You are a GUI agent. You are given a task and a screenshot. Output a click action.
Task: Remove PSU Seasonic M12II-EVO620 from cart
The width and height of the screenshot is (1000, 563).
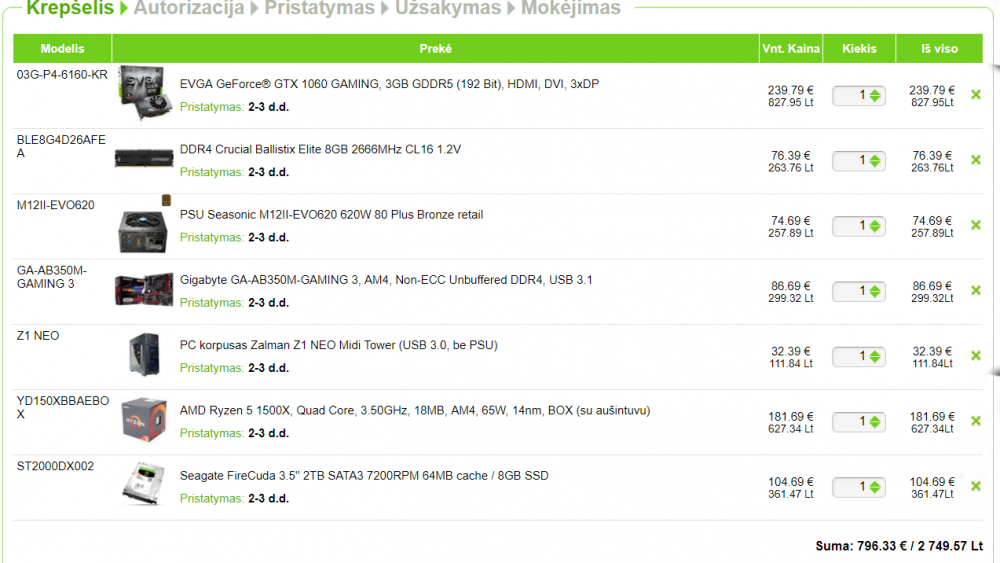pos(975,225)
